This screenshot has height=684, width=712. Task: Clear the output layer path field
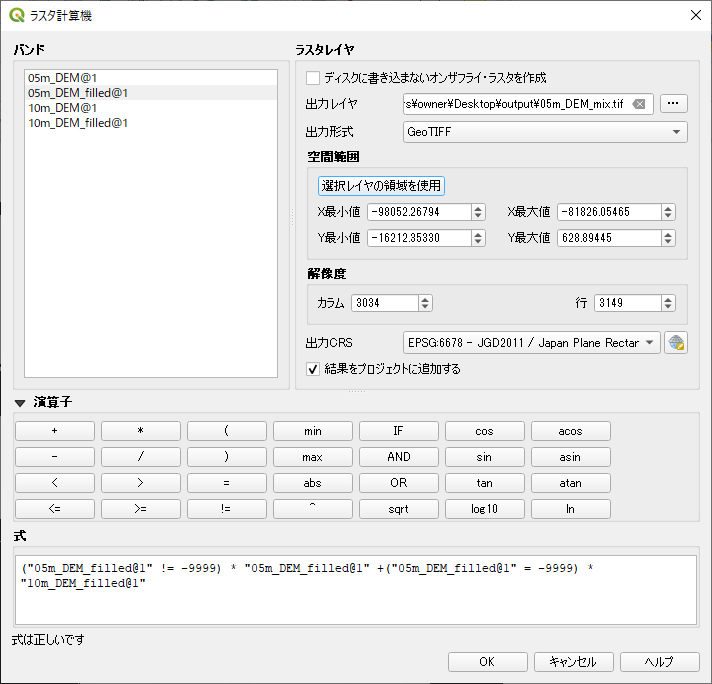coord(639,104)
